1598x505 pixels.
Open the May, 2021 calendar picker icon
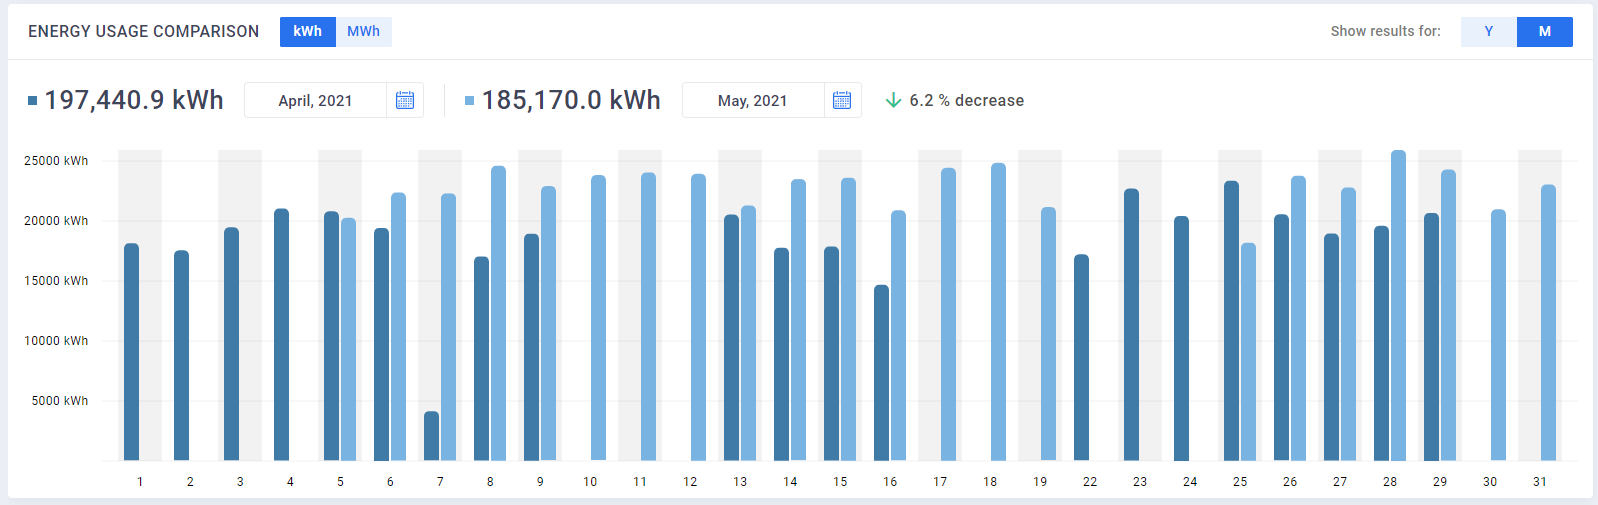pos(842,100)
